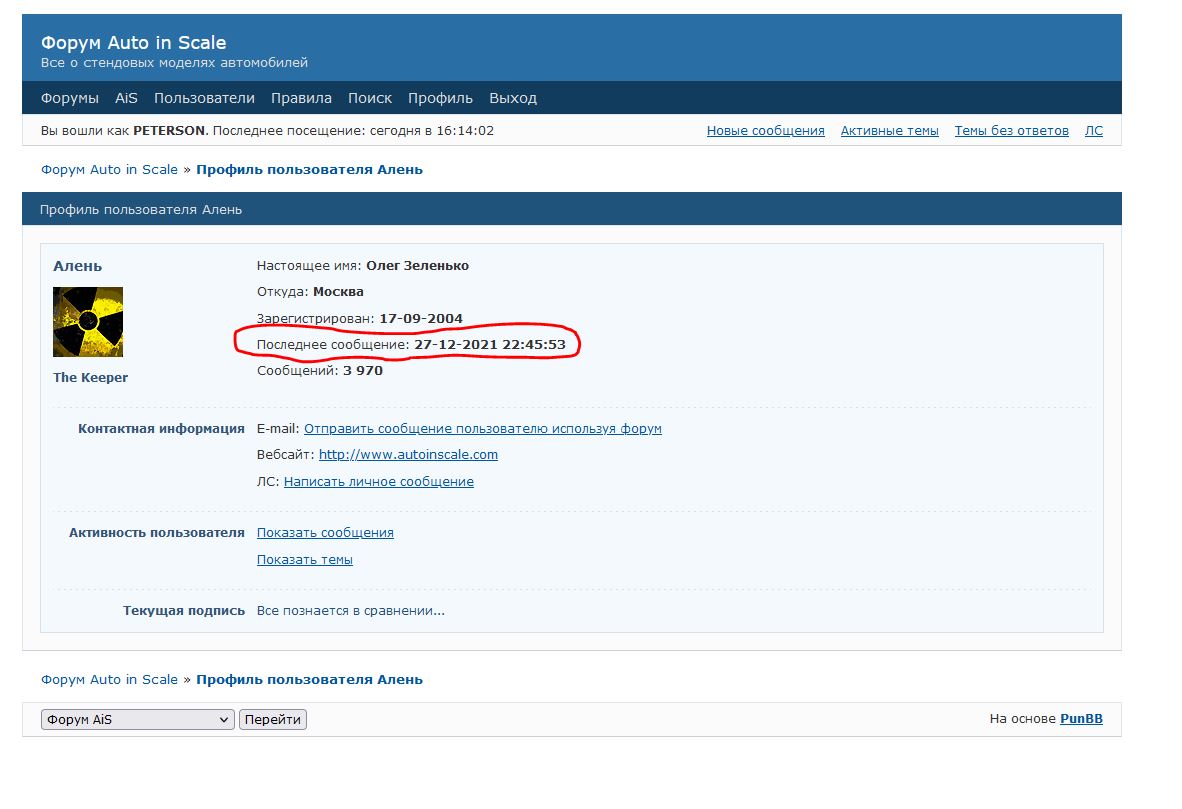Click the username Алень heading
Screen dimensions: 1182x809
tap(78, 266)
